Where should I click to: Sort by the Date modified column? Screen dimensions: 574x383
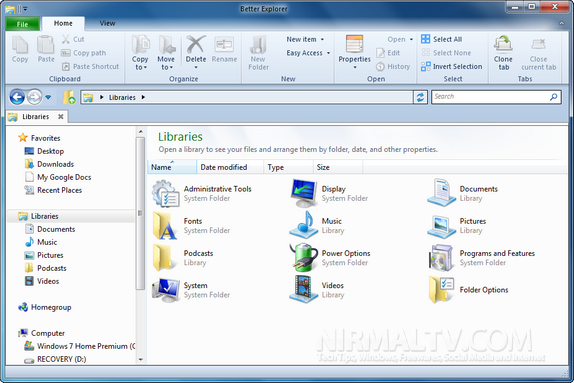click(230, 167)
